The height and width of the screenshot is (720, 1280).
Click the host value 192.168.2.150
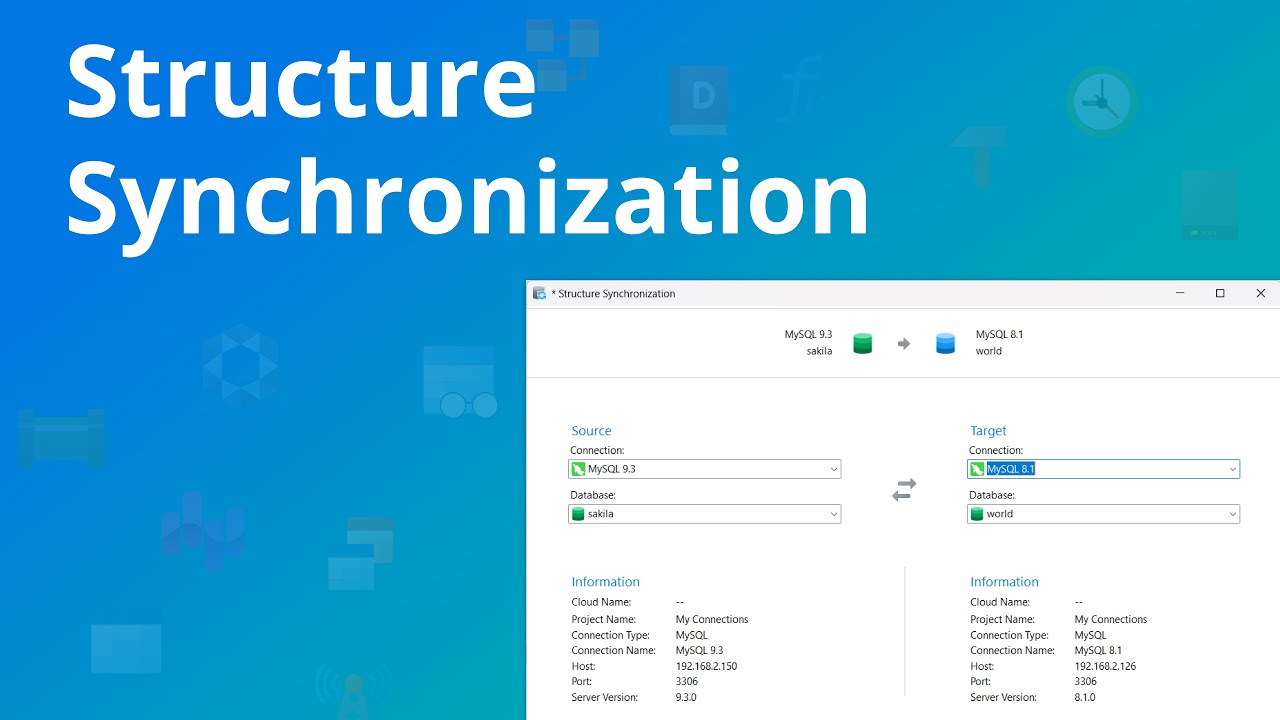click(x=706, y=666)
